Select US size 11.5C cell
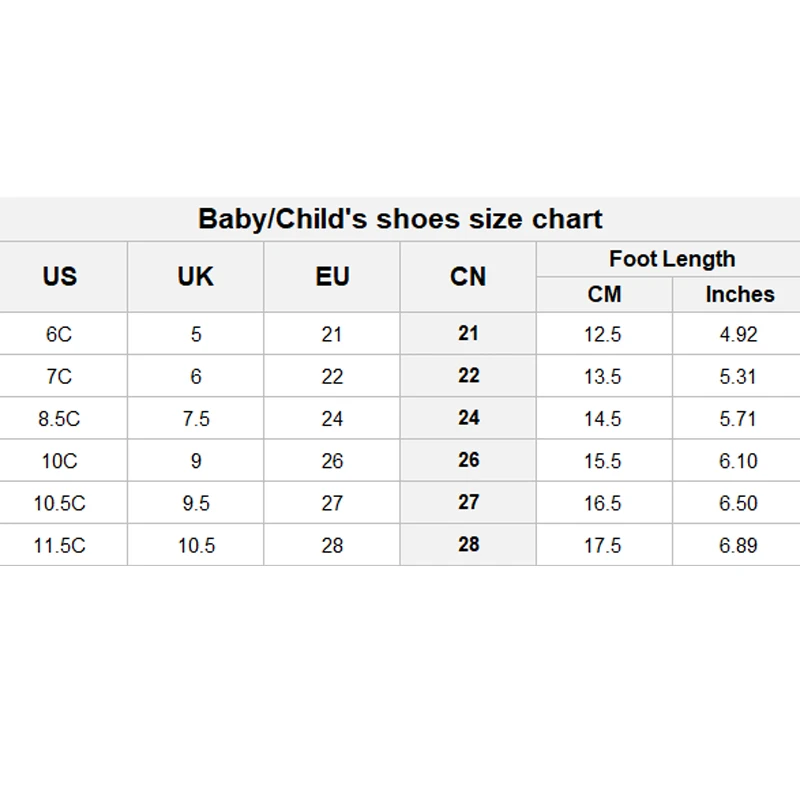800x800 pixels. (x=59, y=545)
